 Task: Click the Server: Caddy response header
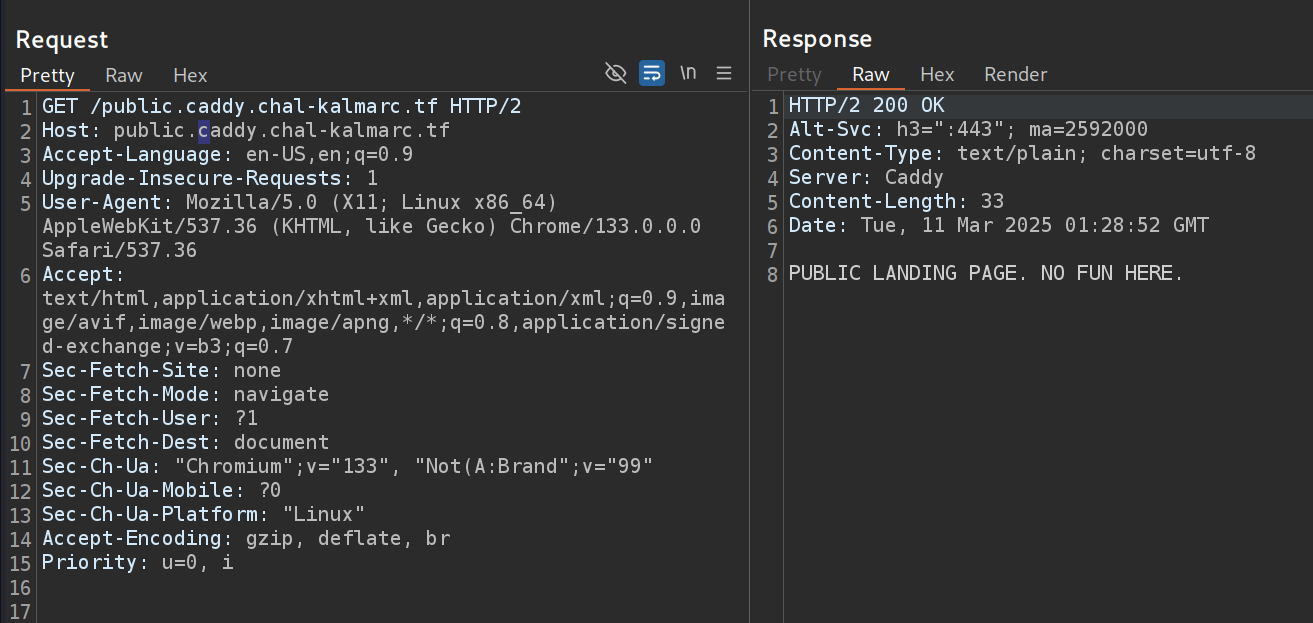[x=866, y=177]
